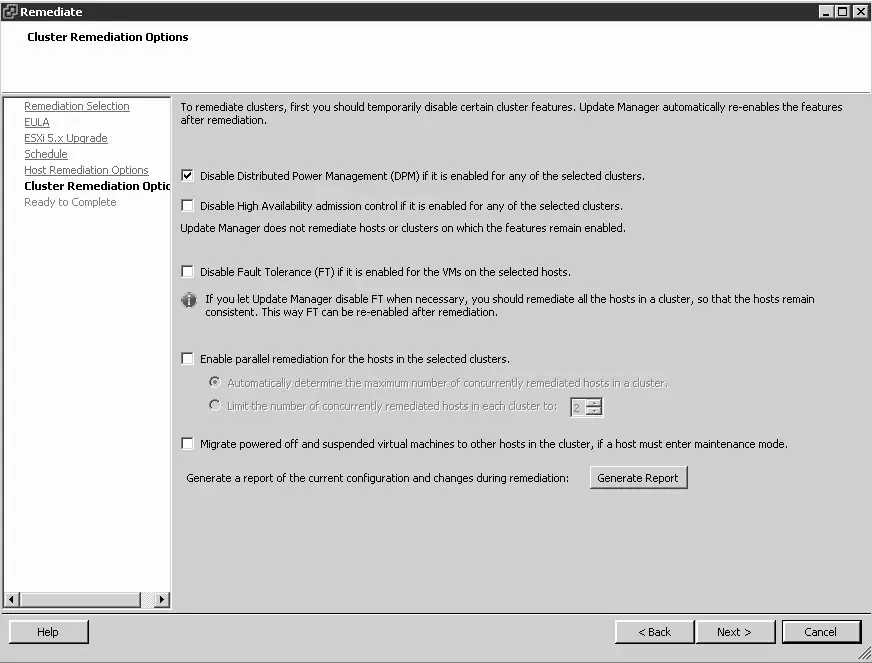
Task: Open the Schedule step link
Action: point(46,154)
